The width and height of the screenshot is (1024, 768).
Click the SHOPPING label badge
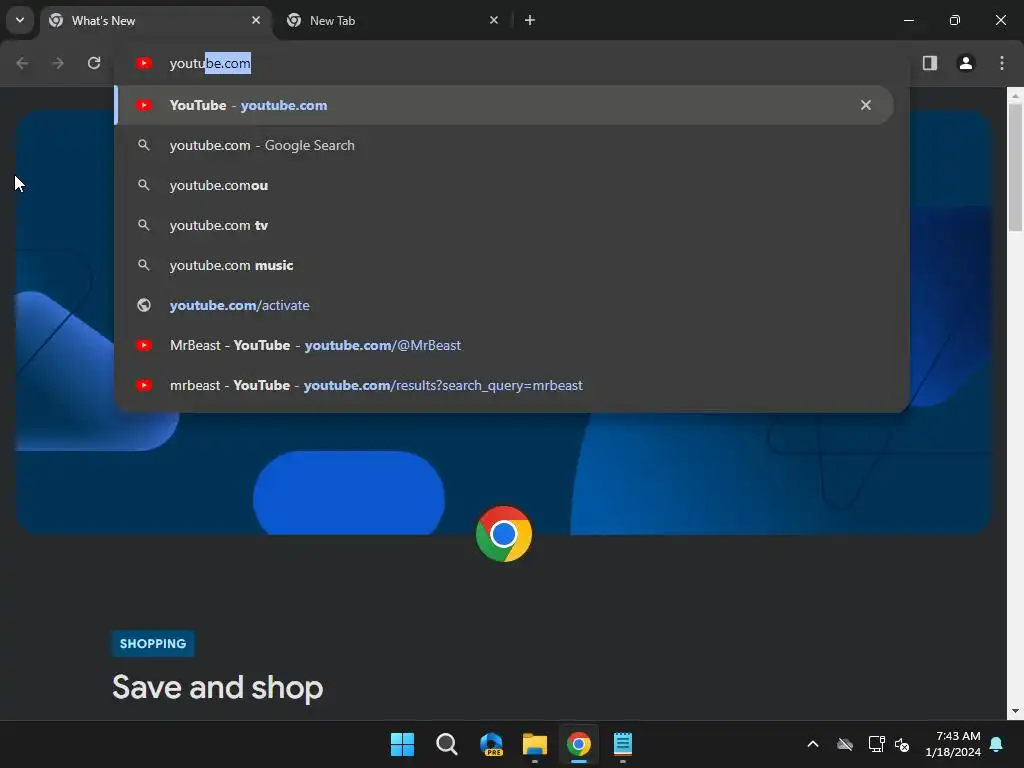(153, 643)
